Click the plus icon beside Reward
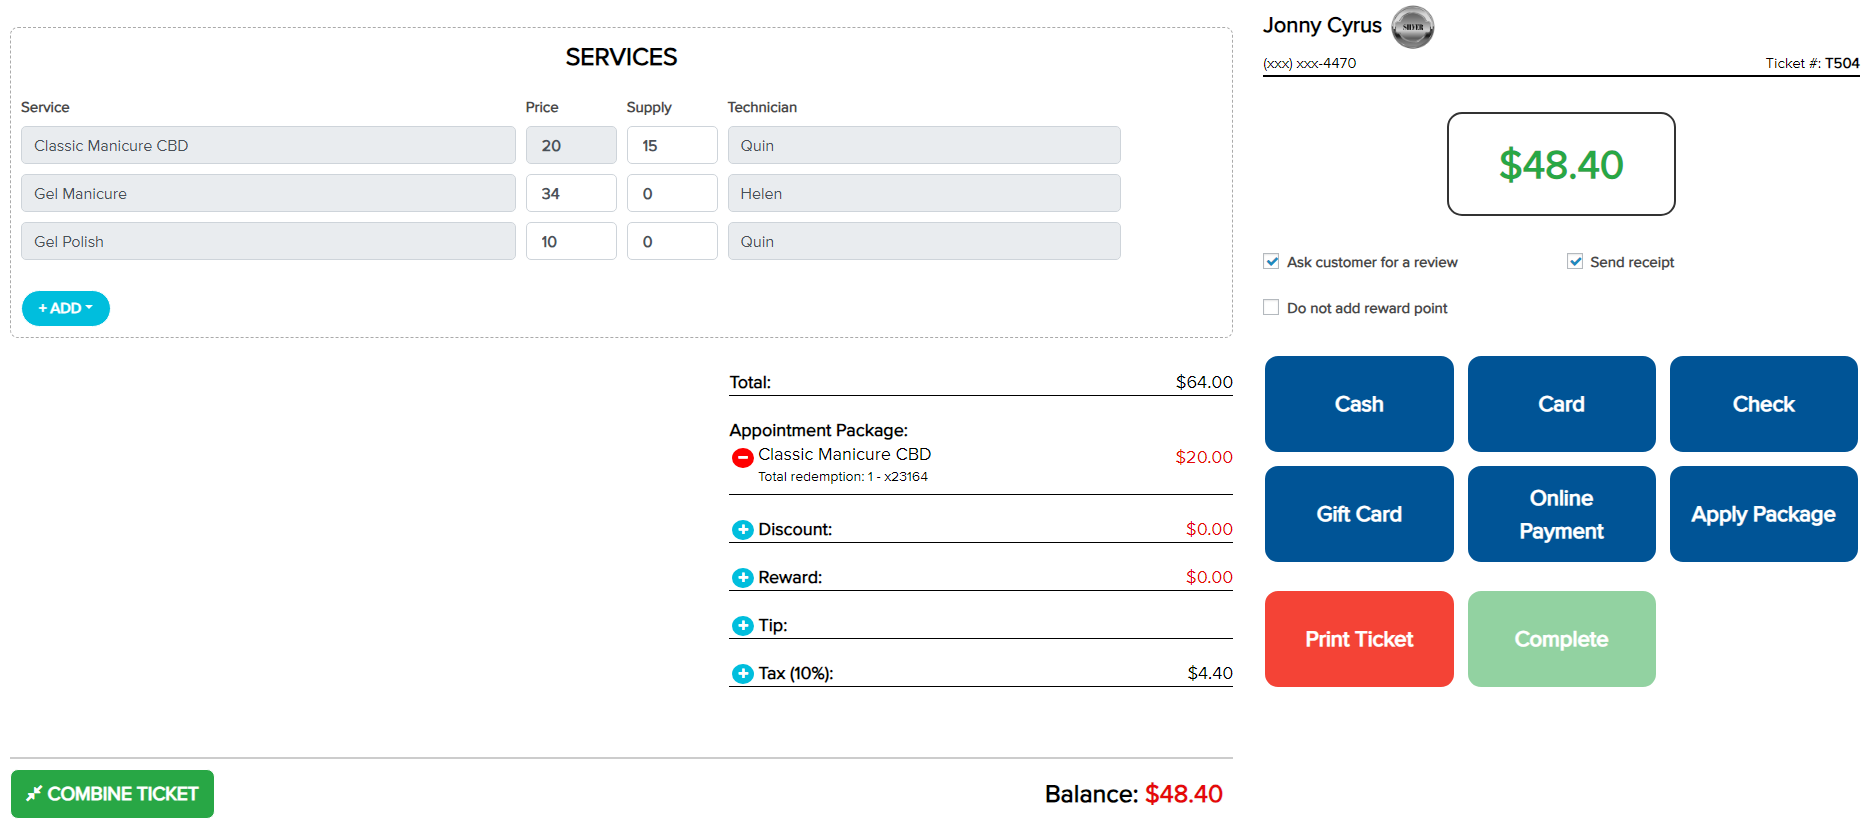This screenshot has height=831, width=1871. (742, 578)
